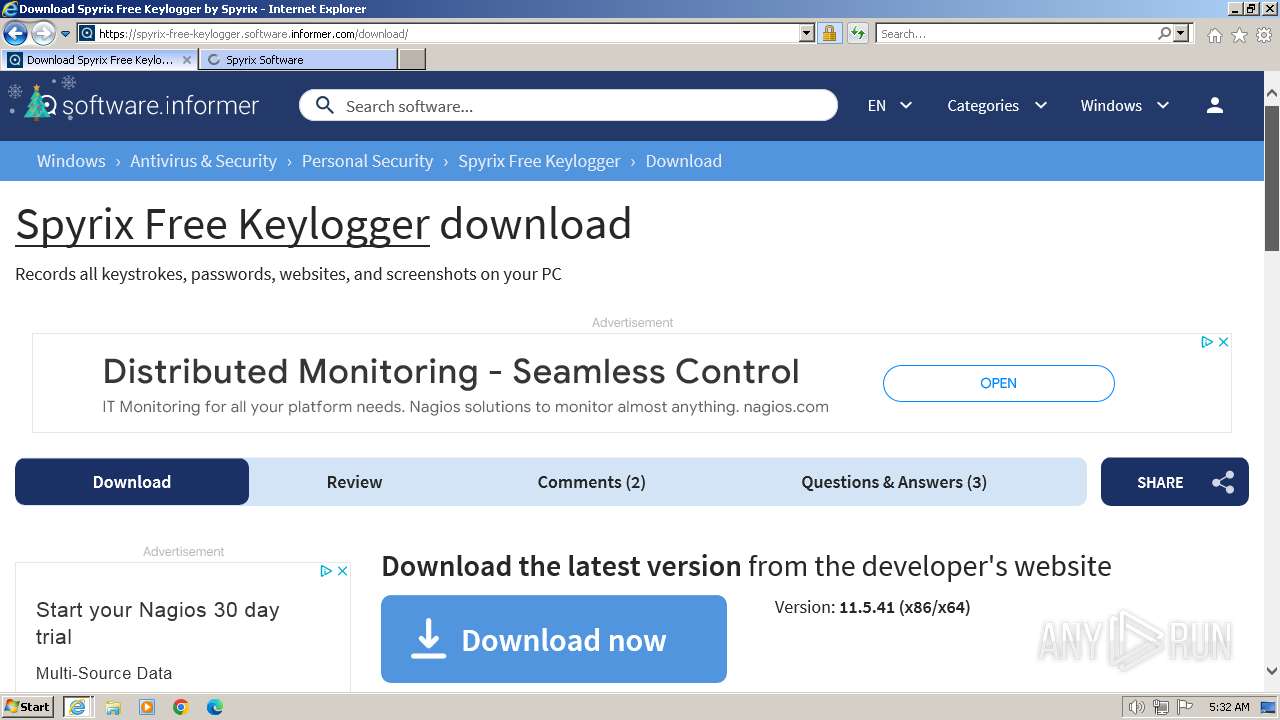Screen dimensions: 1280x720
Task: Open the Edge taskbar icon
Action: tap(215, 707)
